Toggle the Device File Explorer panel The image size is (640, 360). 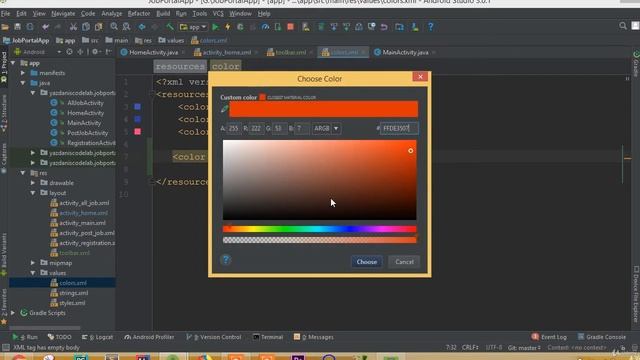[x=636, y=295]
